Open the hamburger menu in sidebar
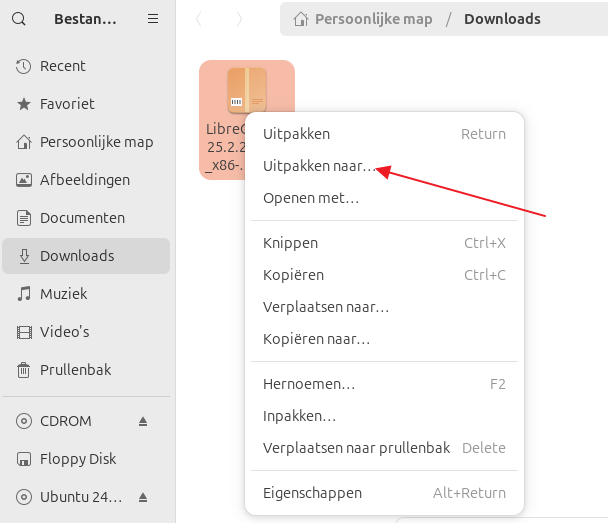The height and width of the screenshot is (523, 608). [152, 19]
